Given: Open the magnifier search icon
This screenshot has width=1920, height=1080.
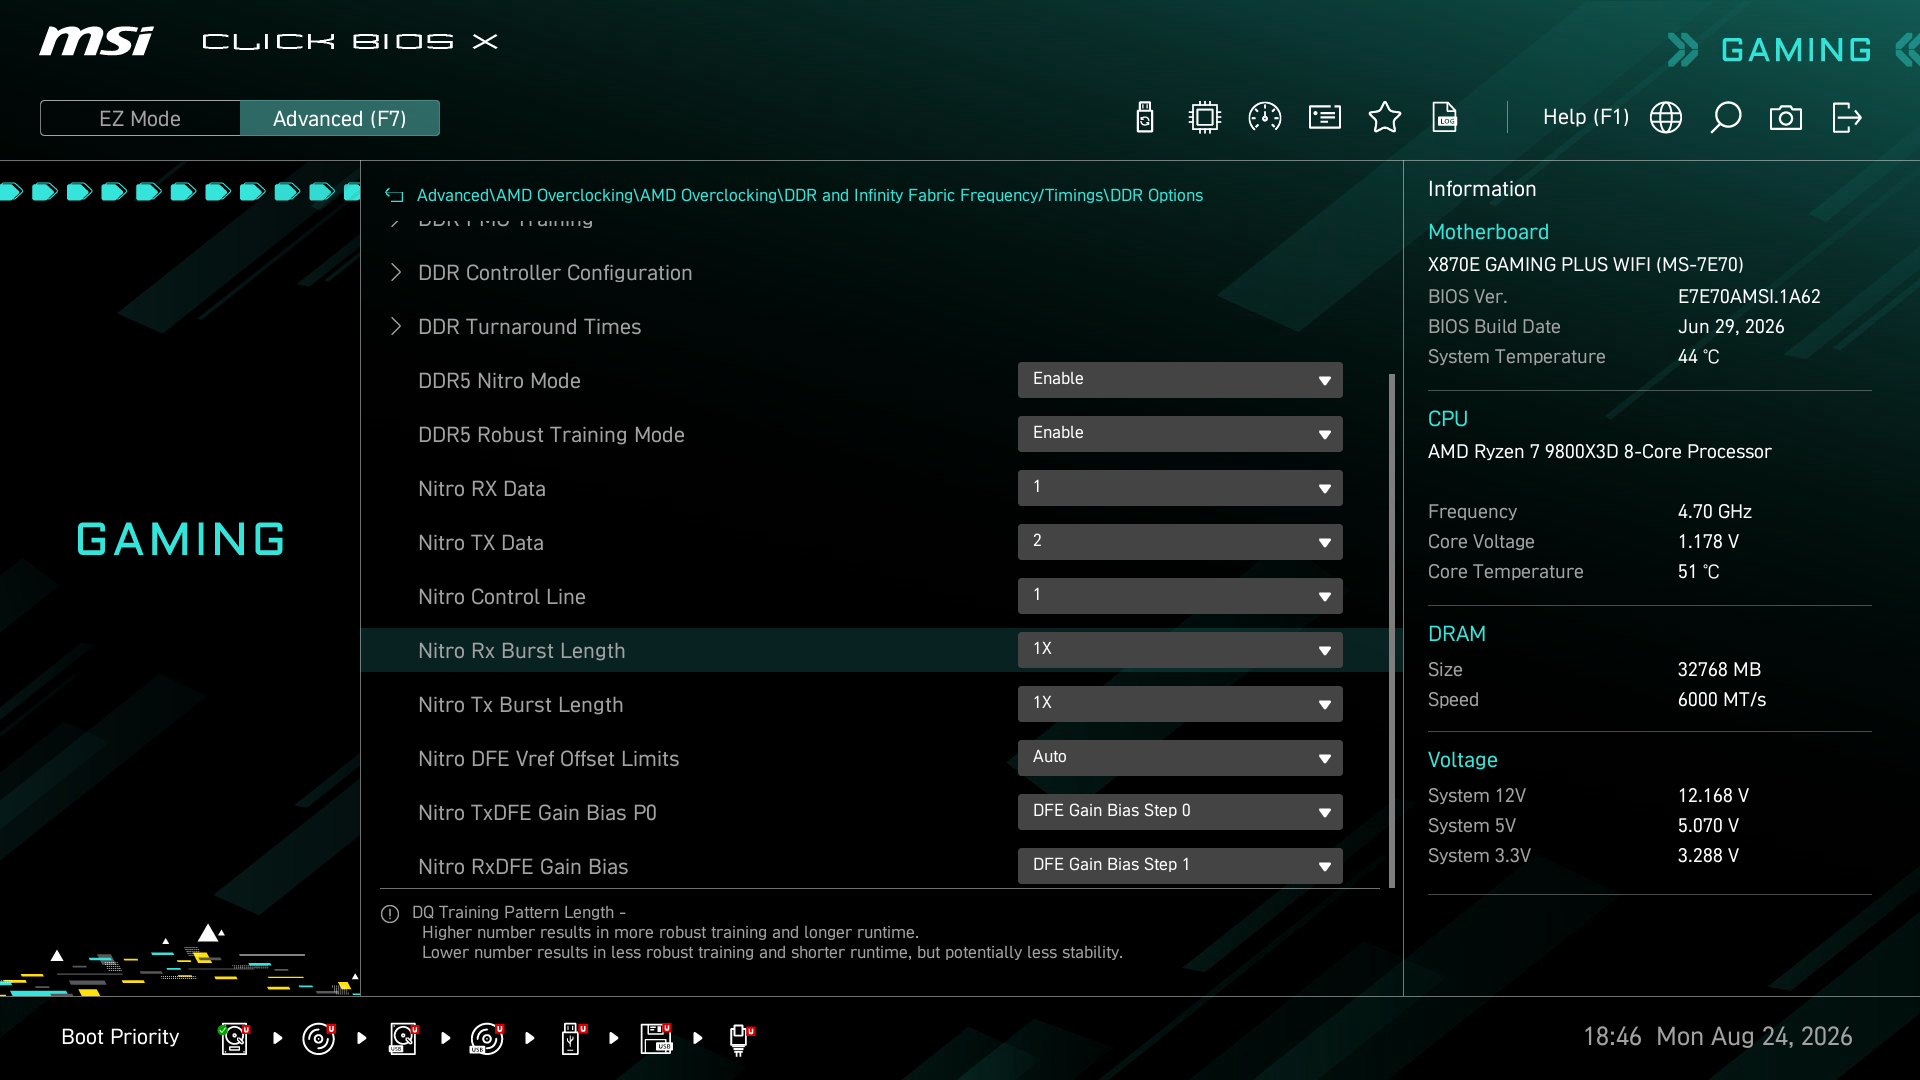Looking at the screenshot, I should click(1726, 117).
